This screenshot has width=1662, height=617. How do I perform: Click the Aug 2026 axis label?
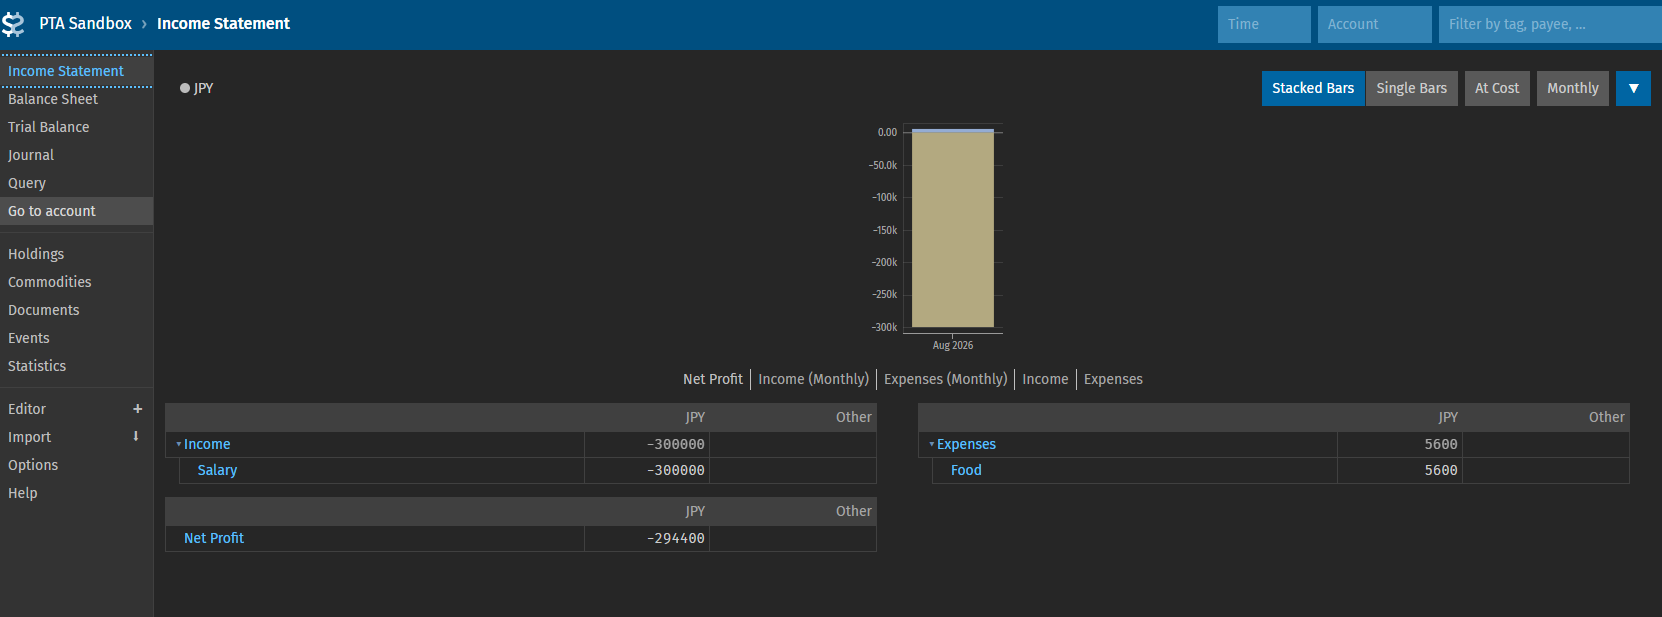953,345
